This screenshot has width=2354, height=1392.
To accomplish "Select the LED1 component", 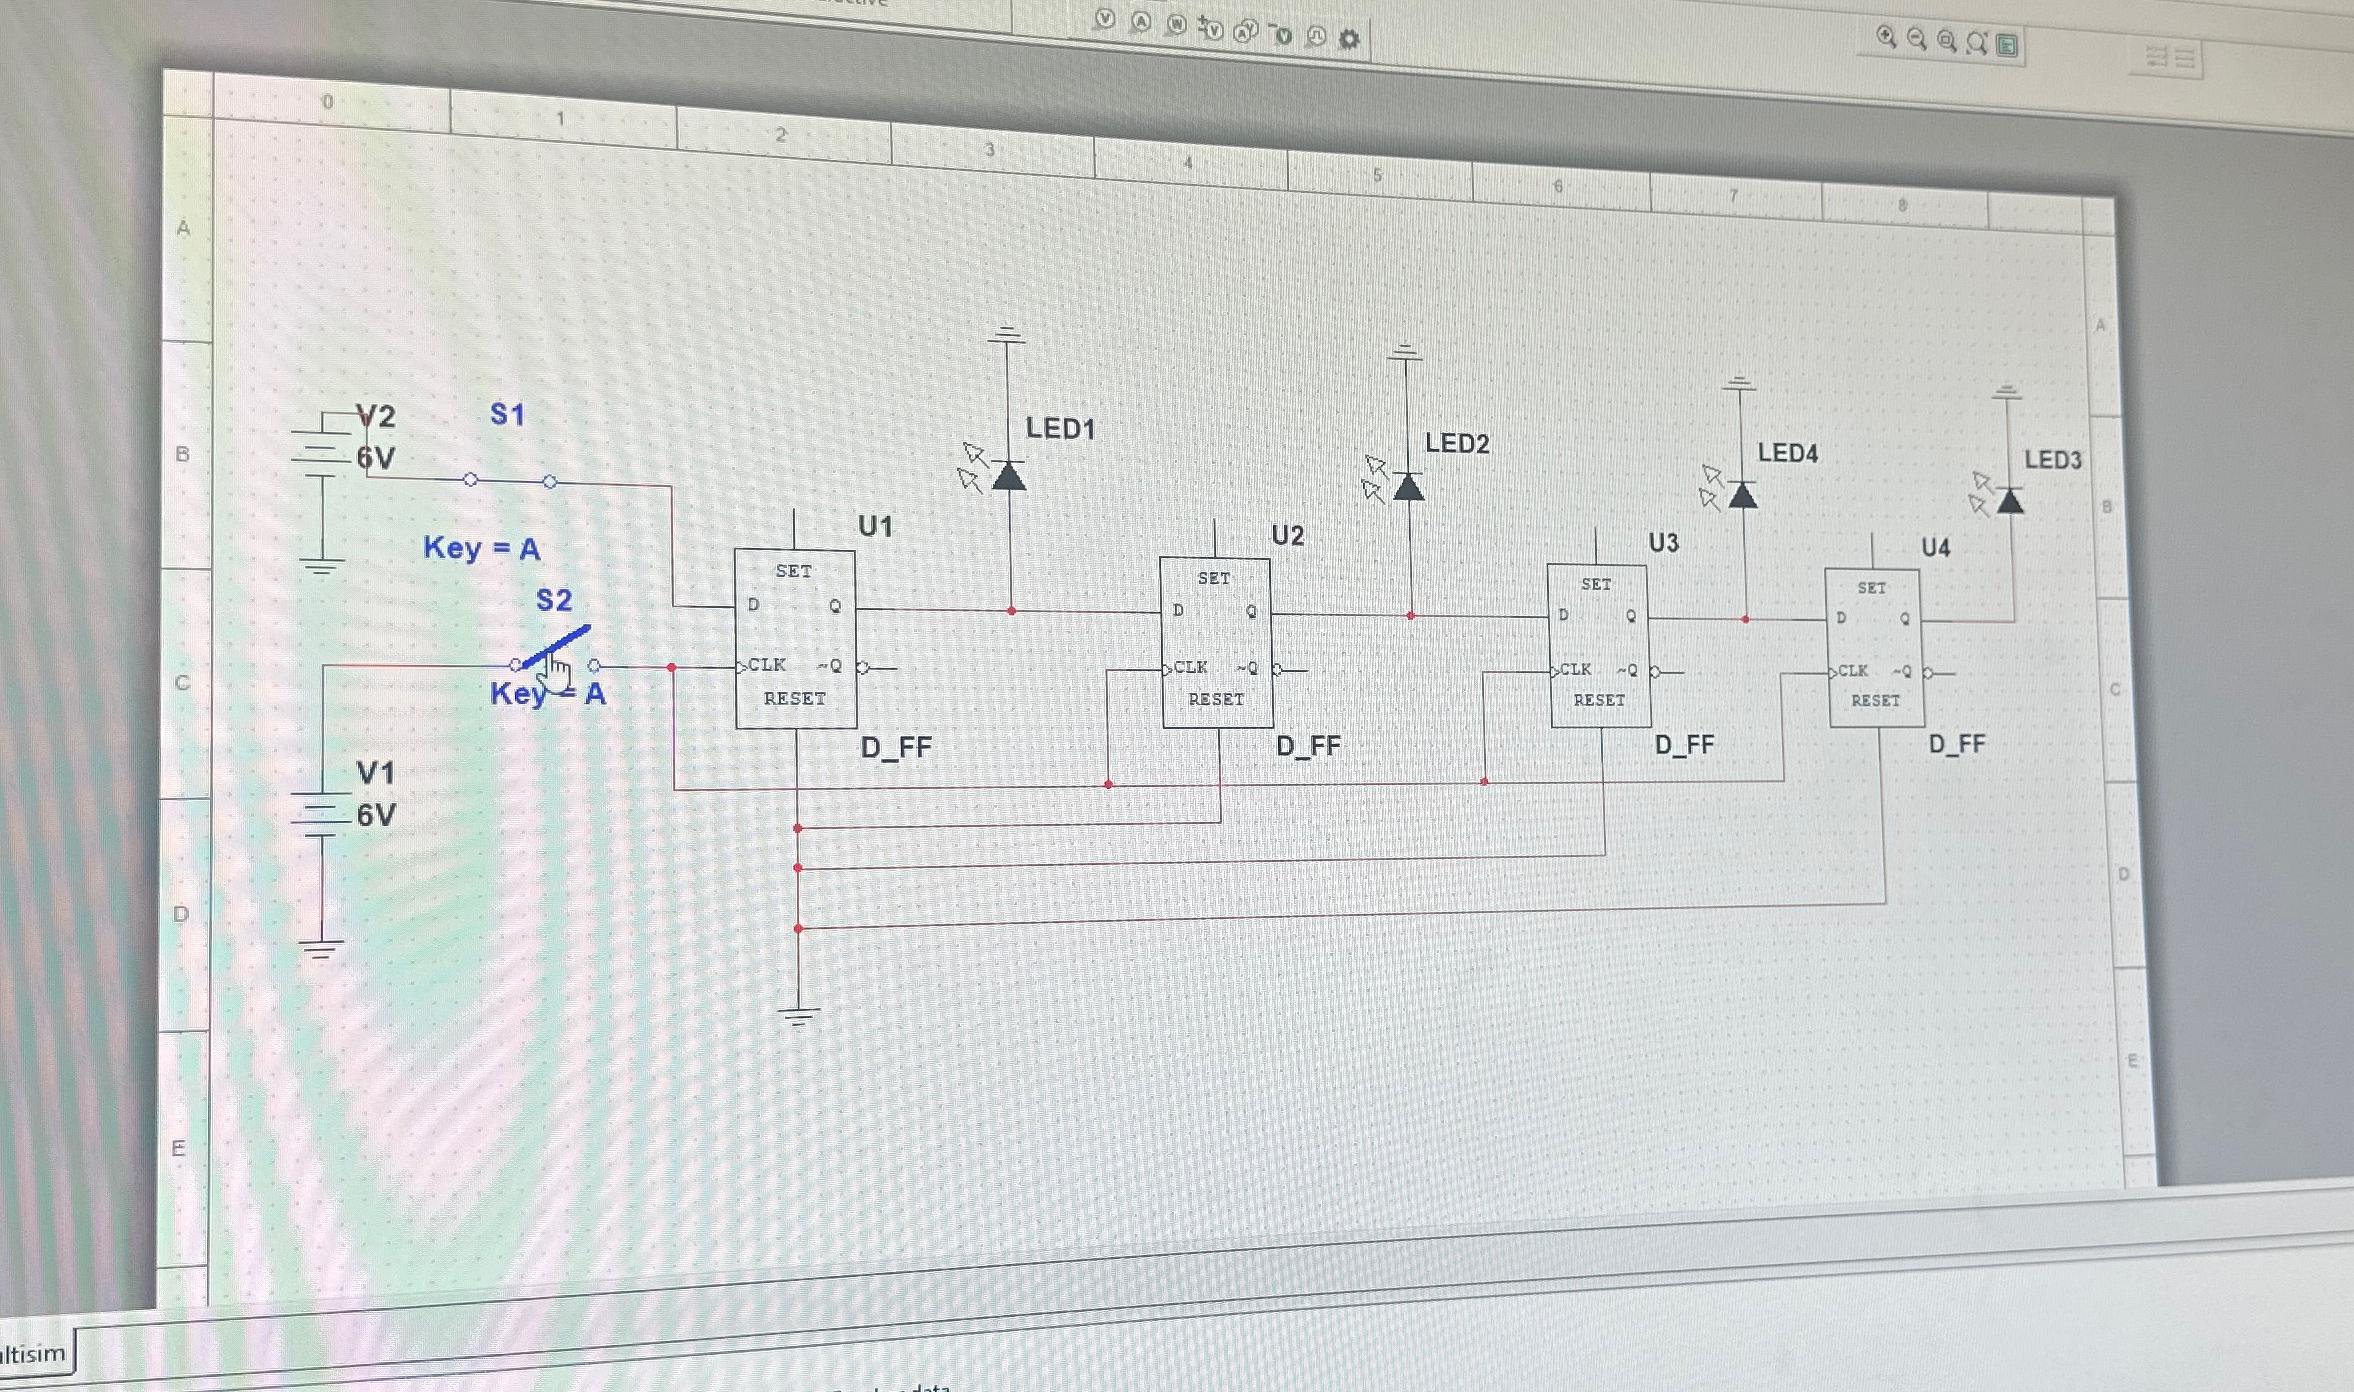I will [1008, 477].
